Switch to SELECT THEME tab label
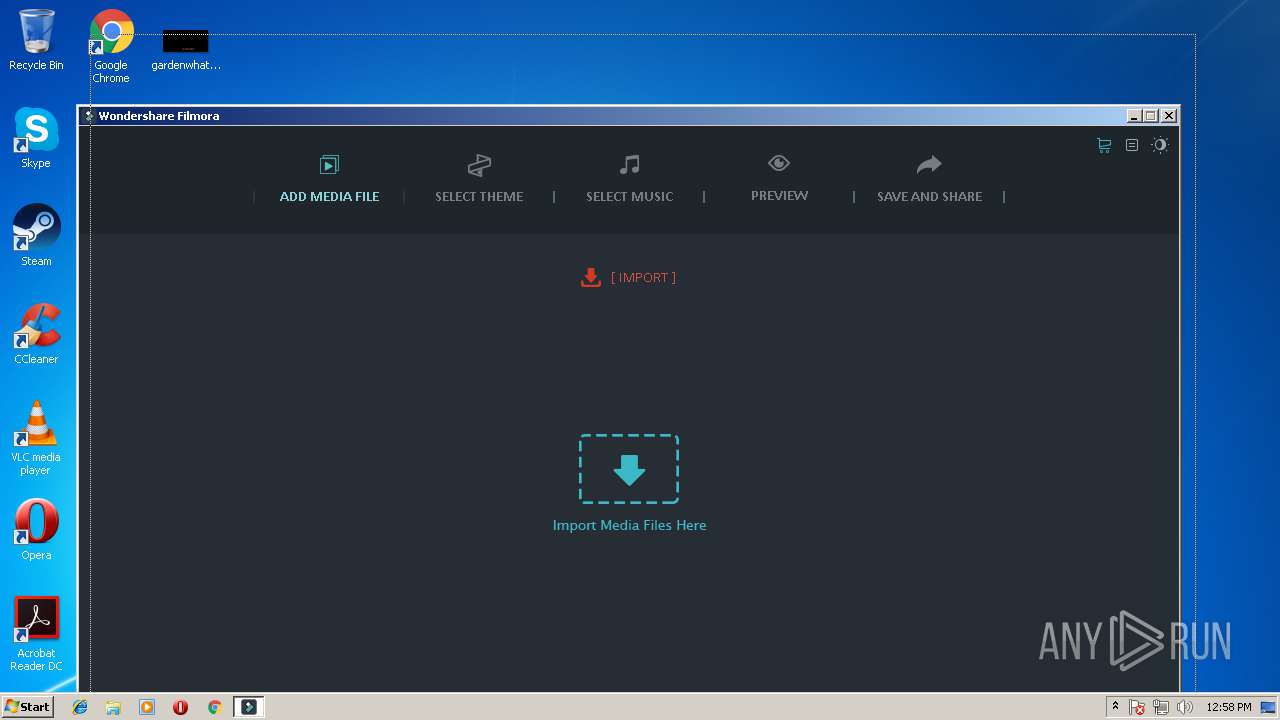1280x720 pixels. [479, 197]
